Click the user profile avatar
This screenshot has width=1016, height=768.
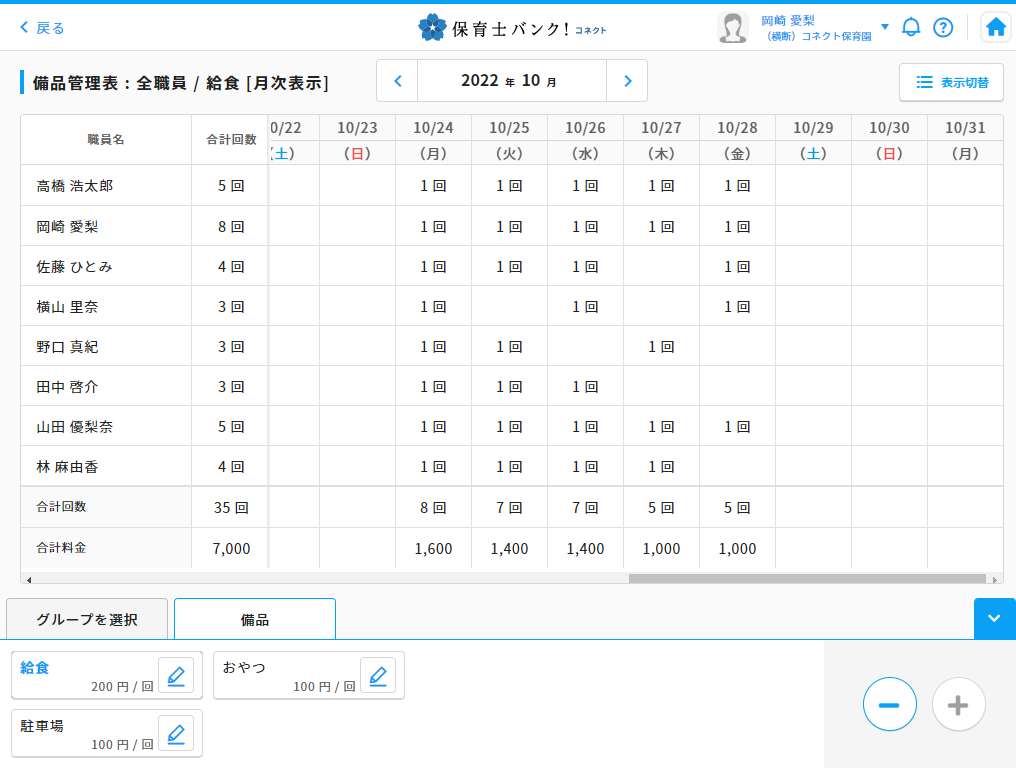pyautogui.click(x=732, y=28)
